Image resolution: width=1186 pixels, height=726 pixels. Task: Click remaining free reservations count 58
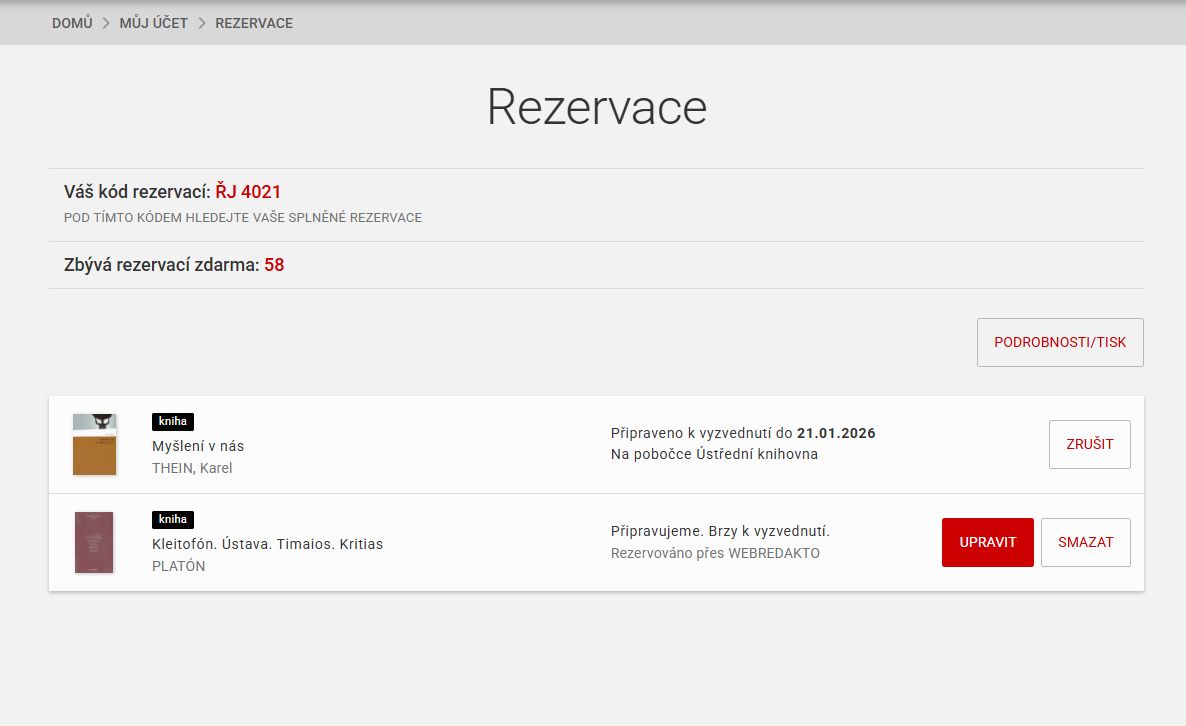tap(274, 265)
